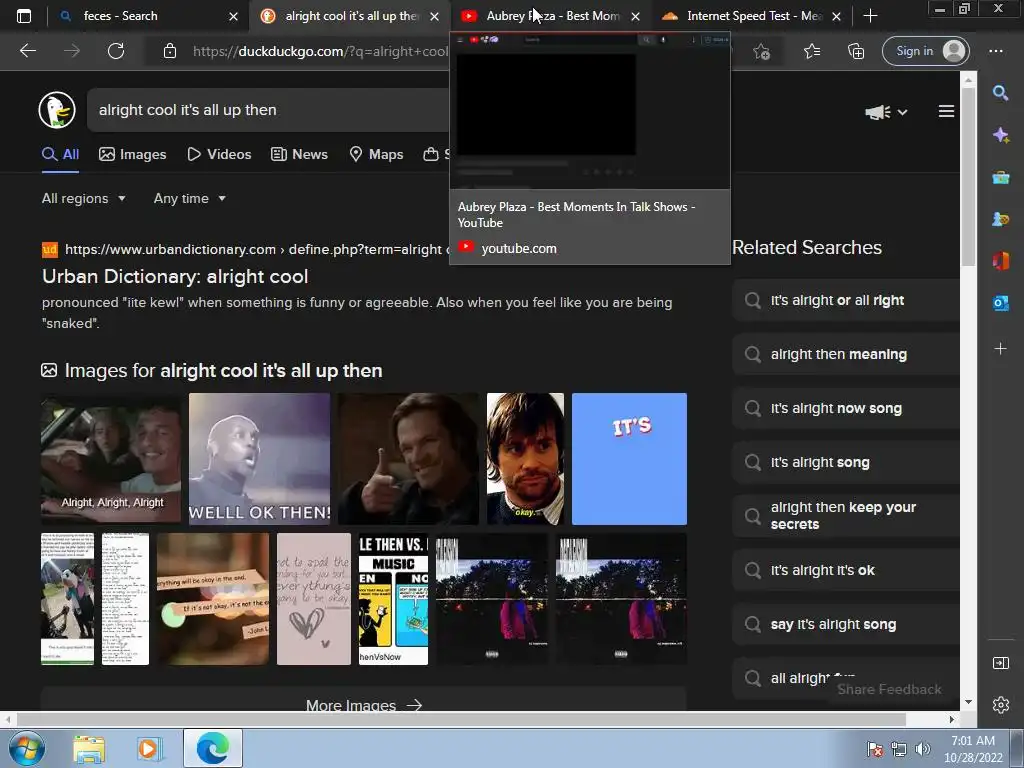1024x768 pixels.
Task: Click the vertical page scrollbar thumb
Action: coord(968,176)
